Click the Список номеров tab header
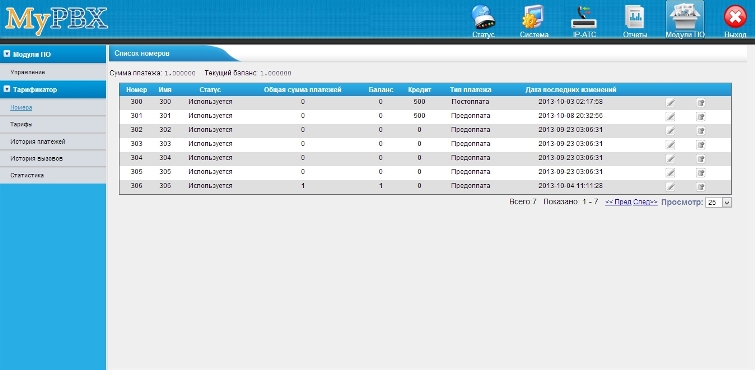This screenshot has width=755, height=370. point(142,53)
